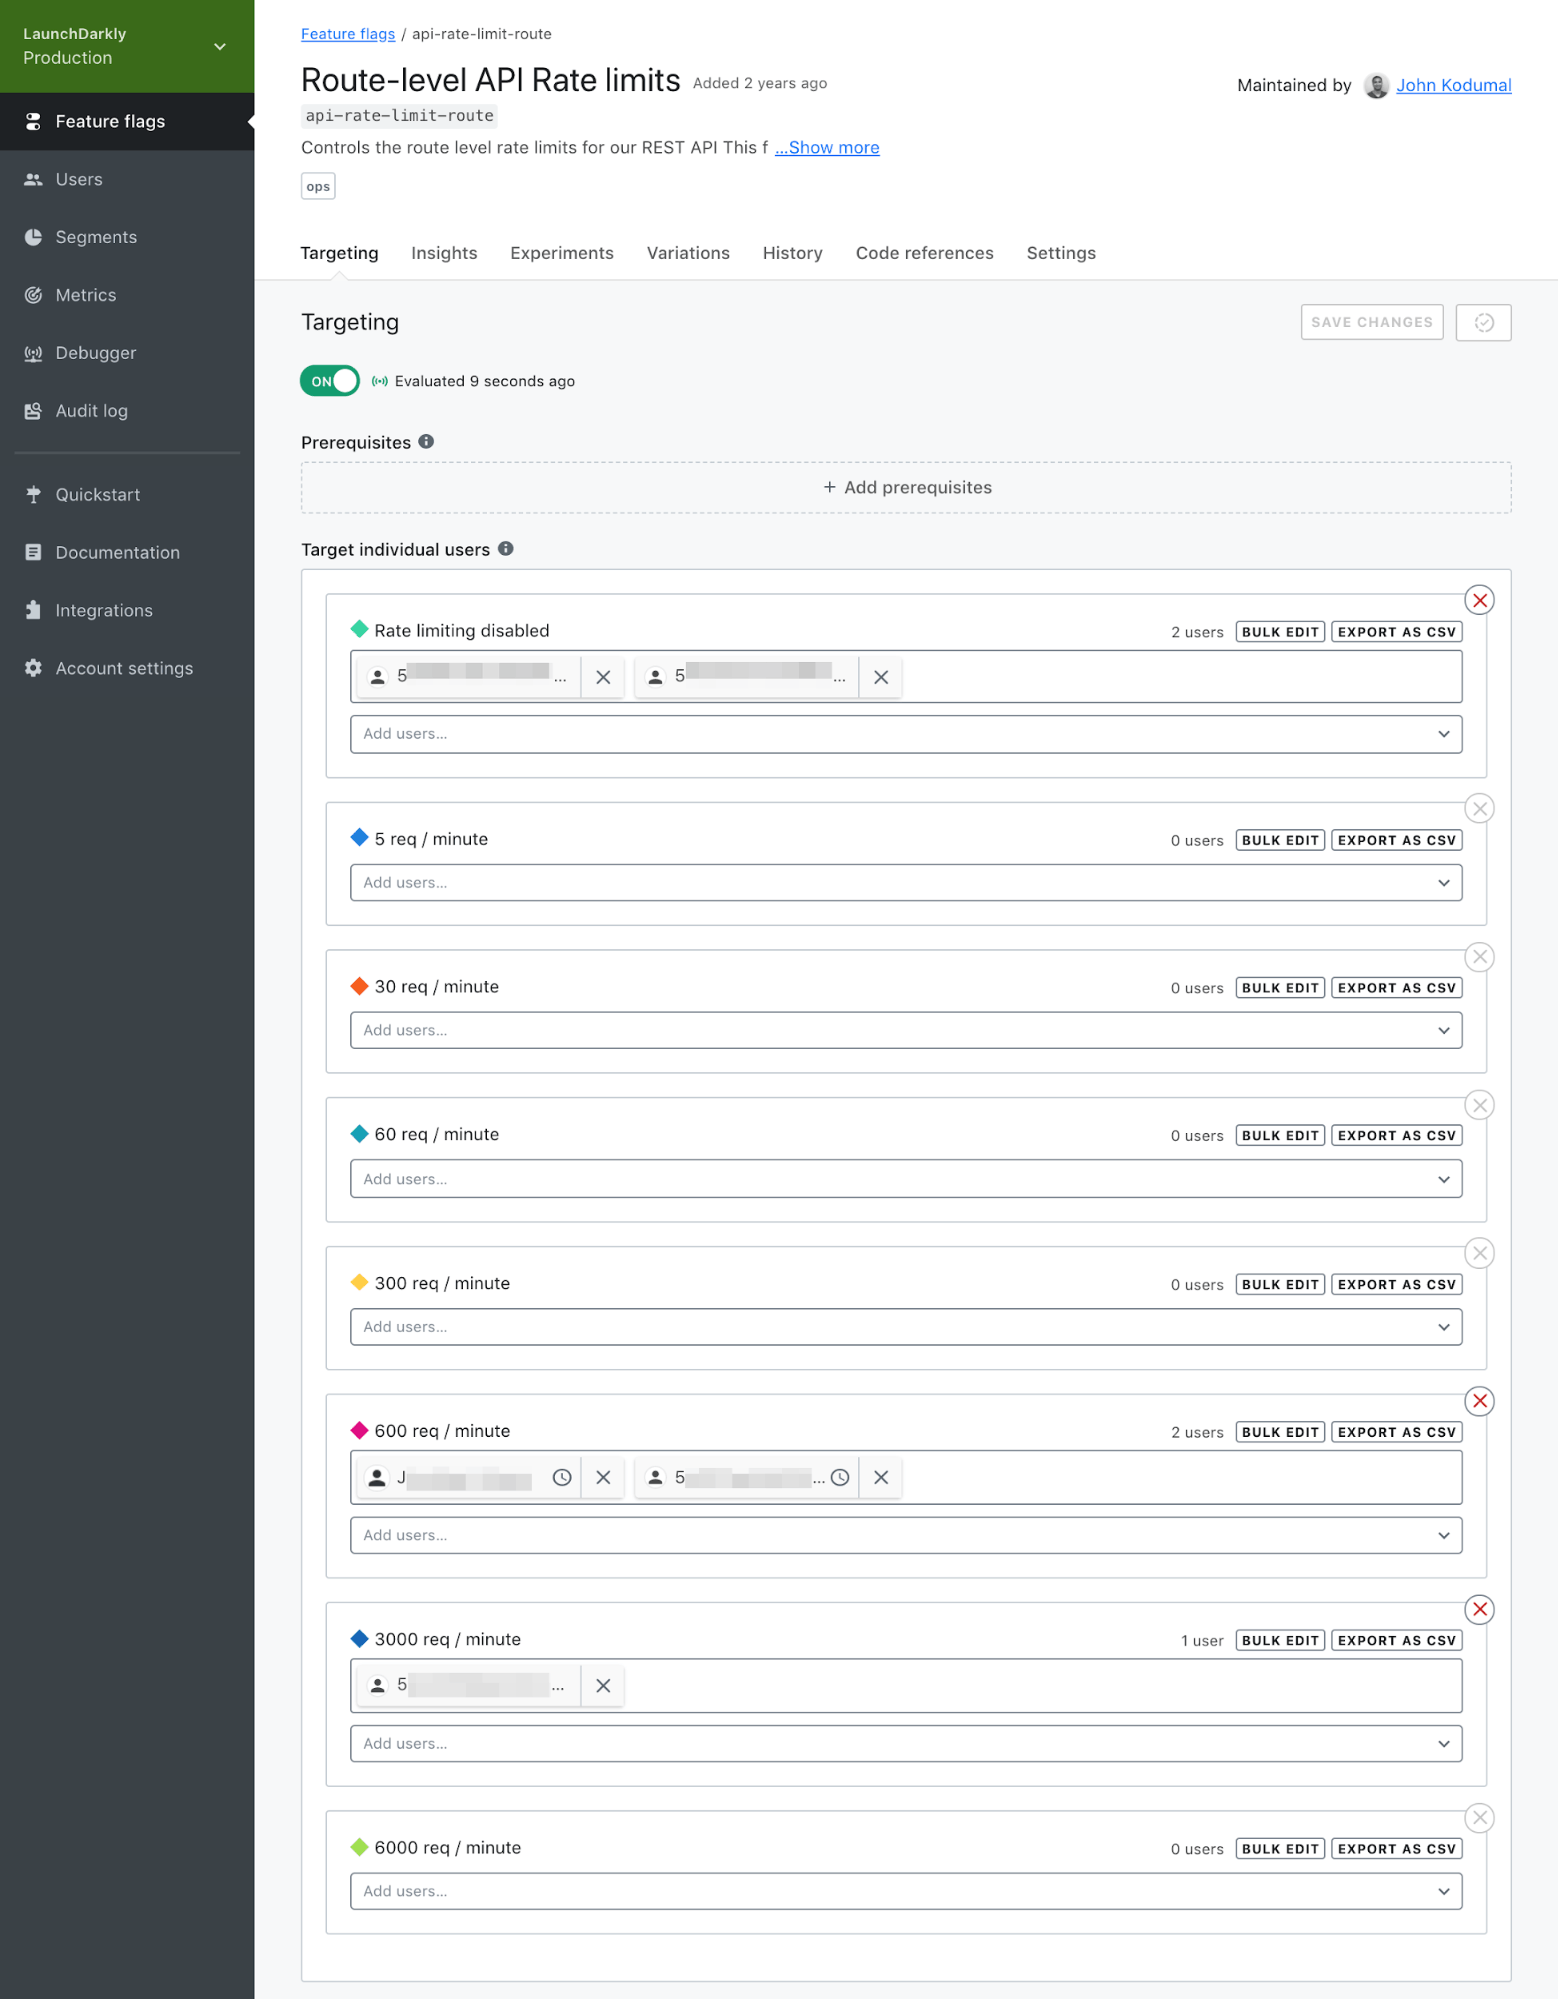Image resolution: width=1559 pixels, height=1999 pixels.
Task: Open Add users dropdown for 6000 req / minute
Action: (x=905, y=1891)
